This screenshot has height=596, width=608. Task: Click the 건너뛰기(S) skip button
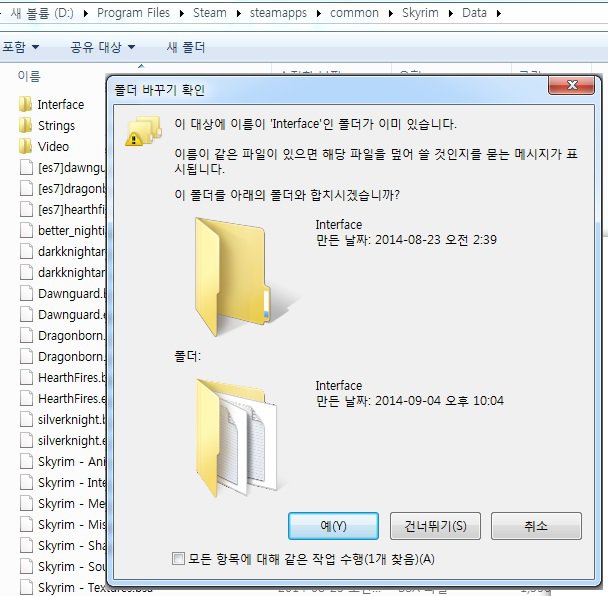[x=435, y=526]
